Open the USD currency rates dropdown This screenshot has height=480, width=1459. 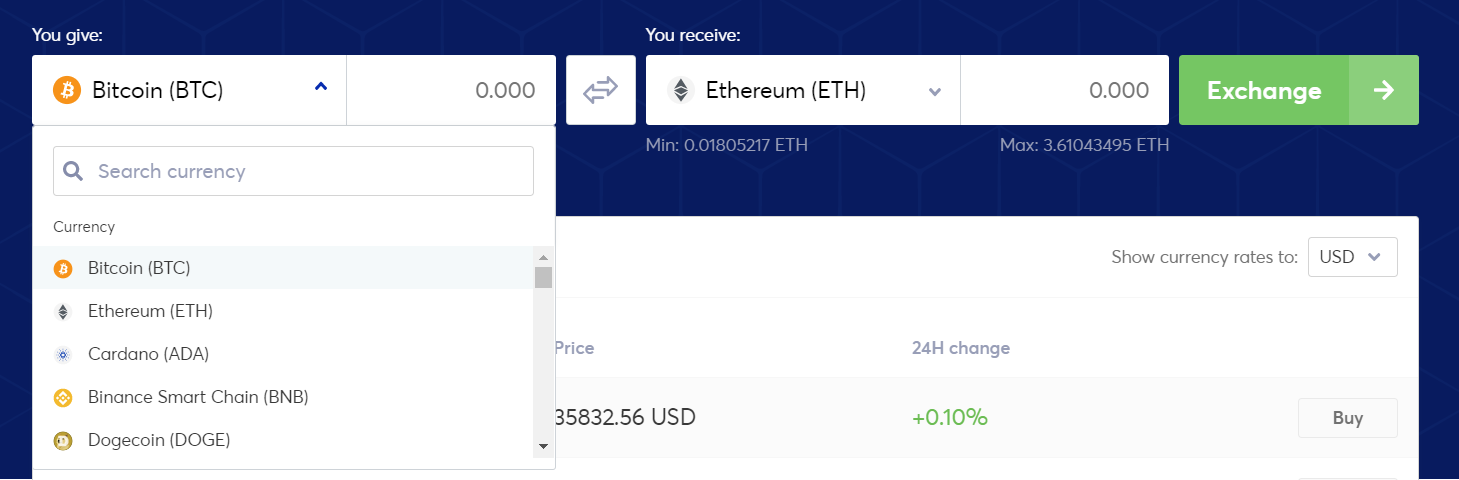[x=1353, y=257]
